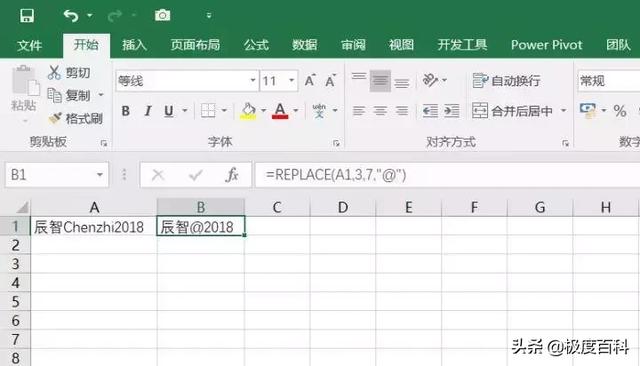Click the Redo arrow icon
The image size is (640, 366).
pyautogui.click(x=114, y=16)
